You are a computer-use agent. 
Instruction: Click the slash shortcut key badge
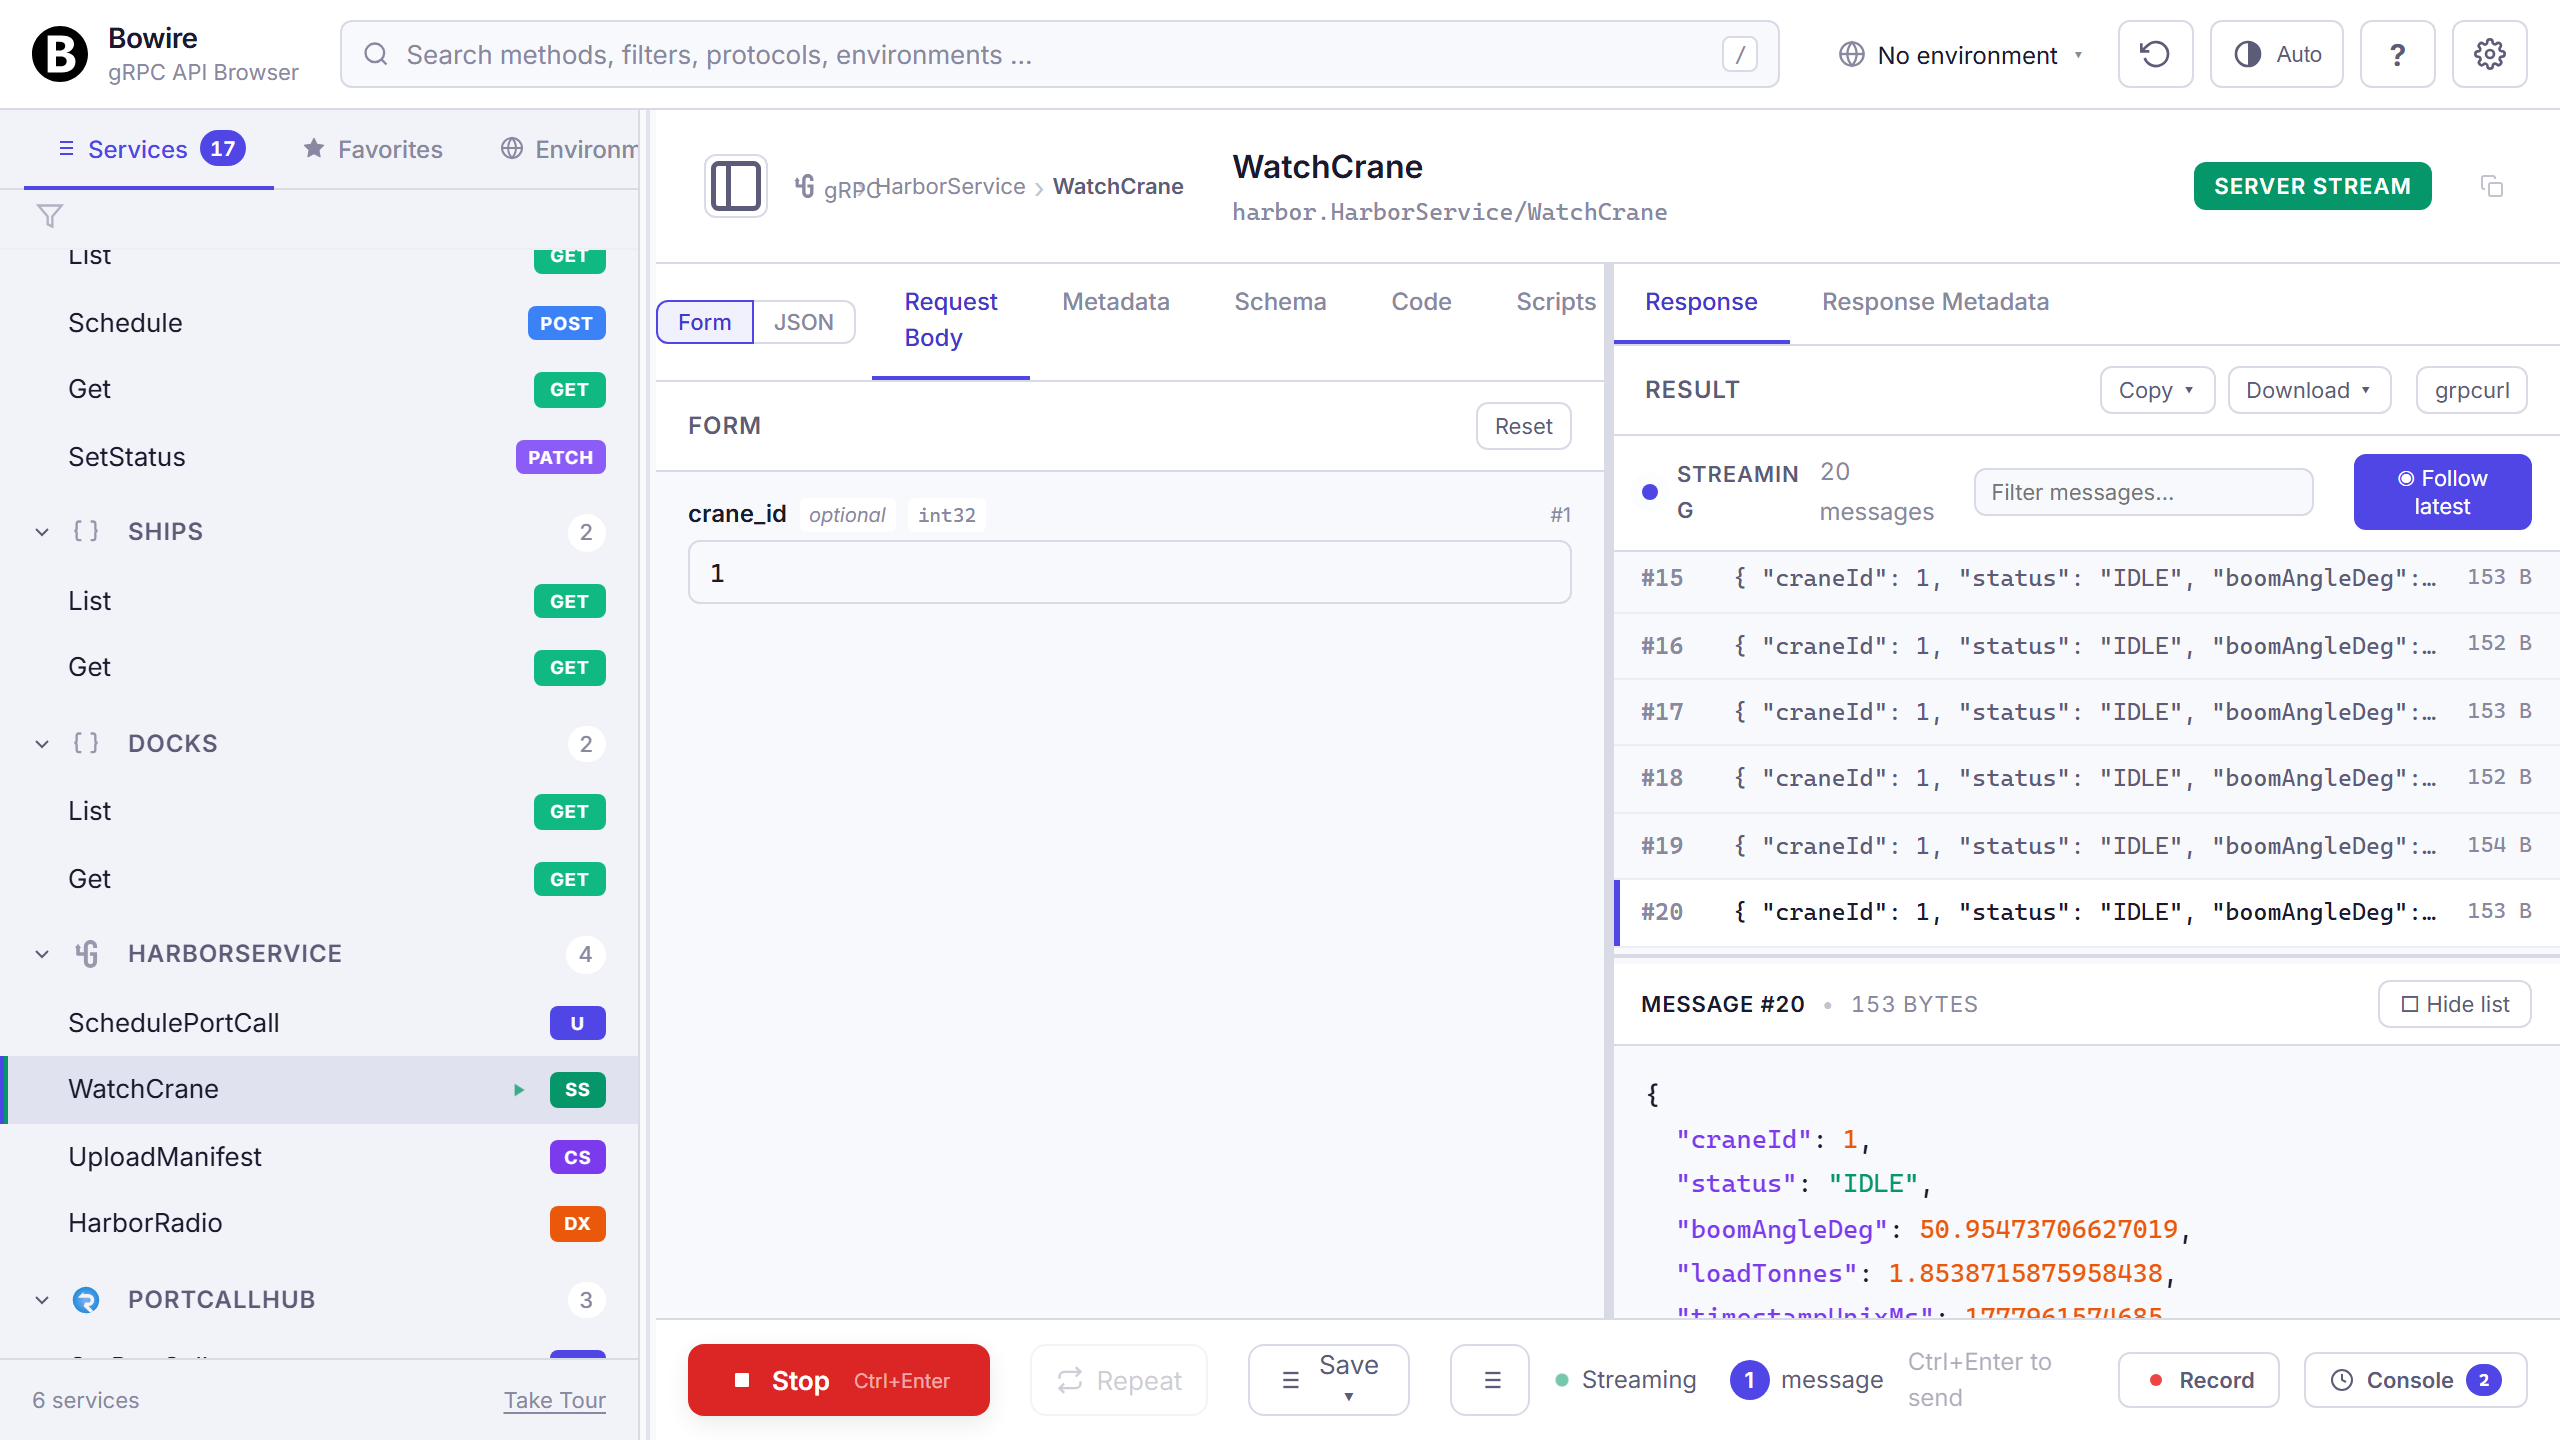pyautogui.click(x=1740, y=54)
